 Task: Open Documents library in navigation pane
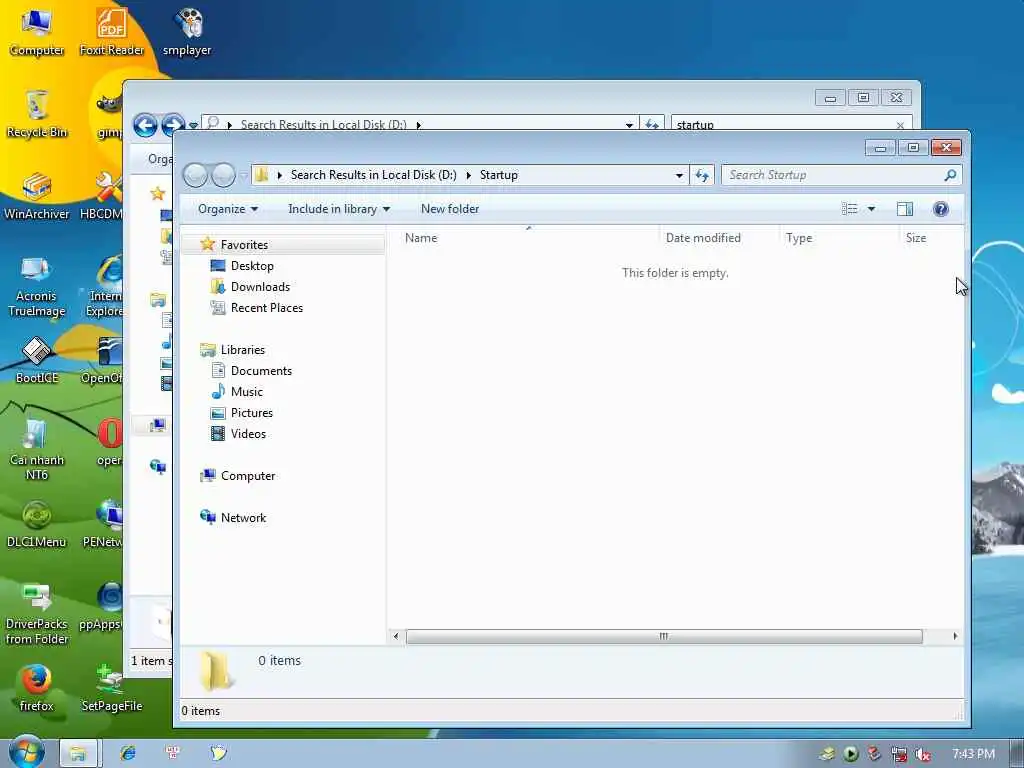[261, 371]
